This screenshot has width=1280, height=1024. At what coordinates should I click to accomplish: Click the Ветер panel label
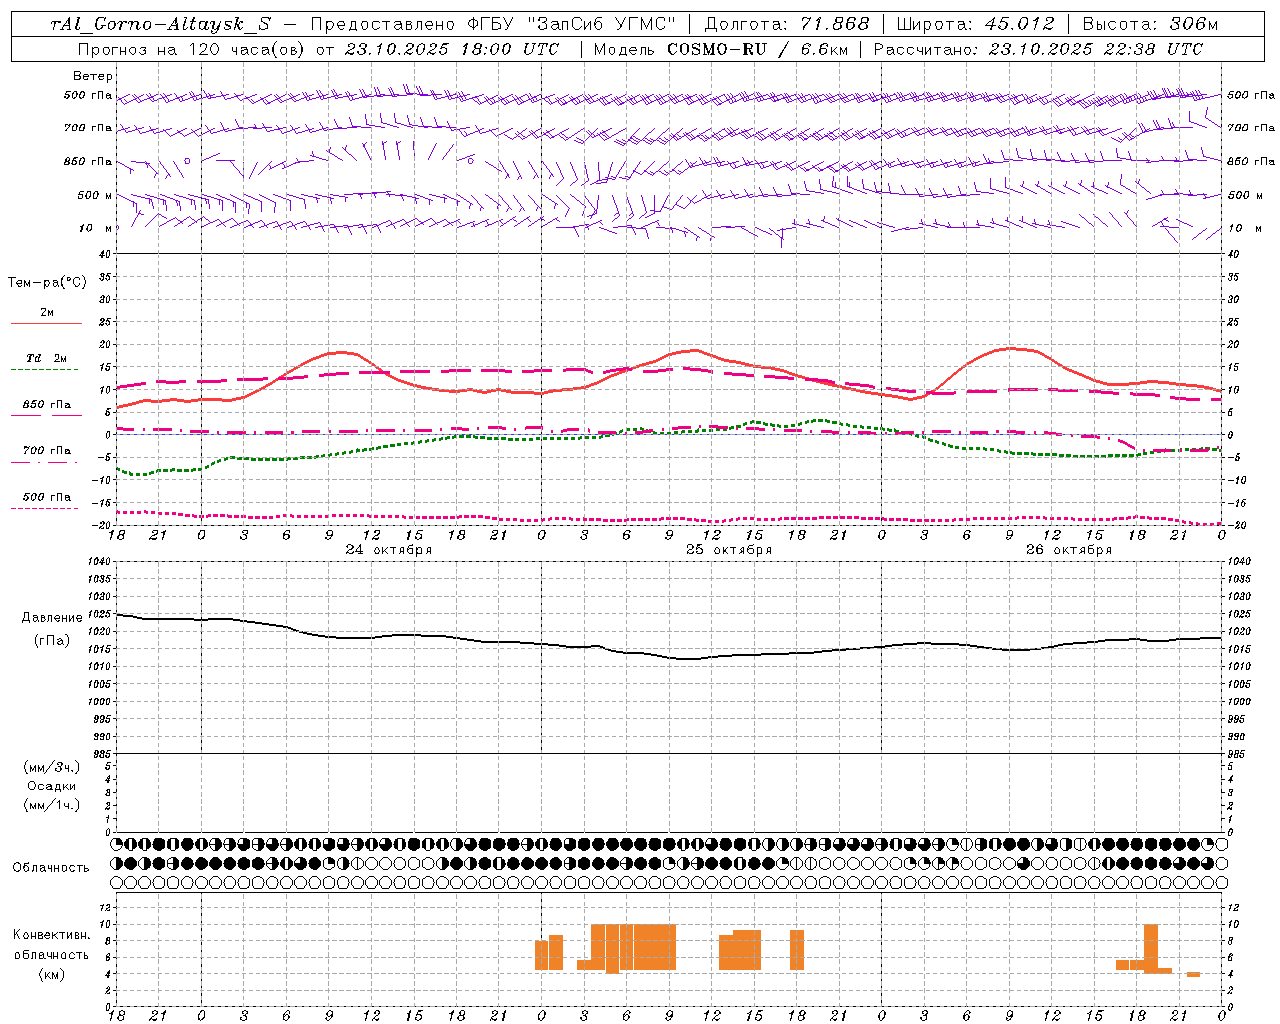(x=92, y=76)
